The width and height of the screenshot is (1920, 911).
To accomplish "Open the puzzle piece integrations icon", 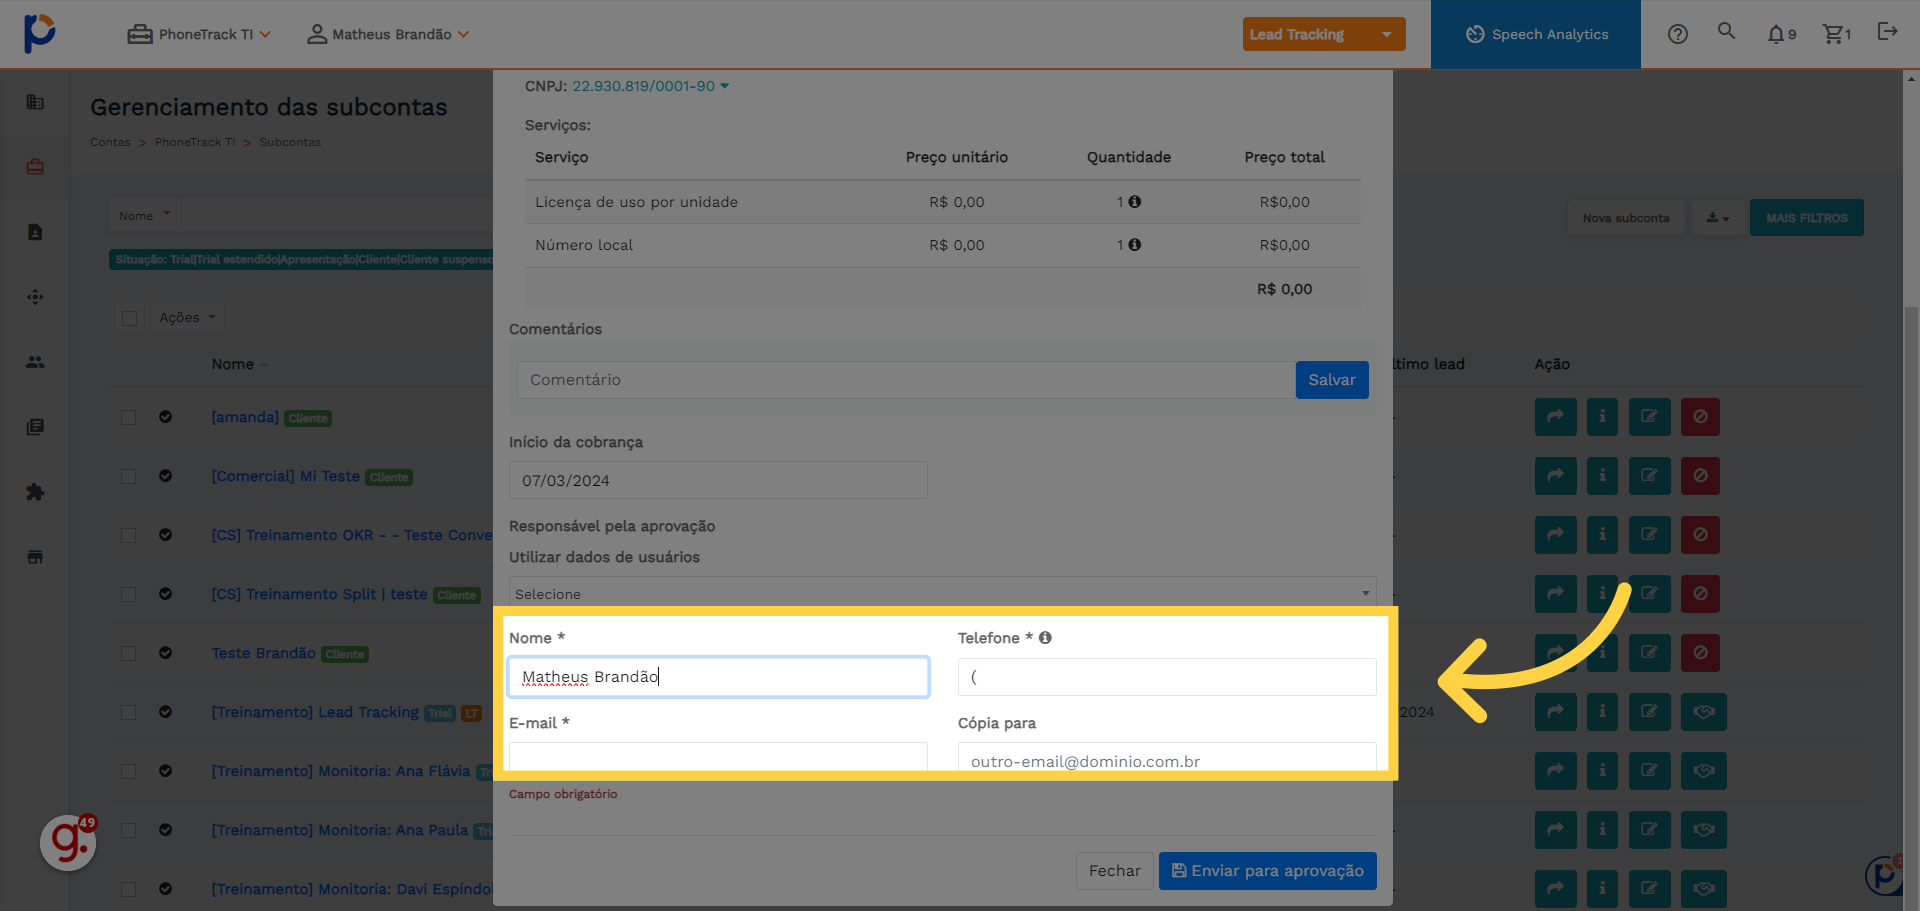I will (x=35, y=492).
